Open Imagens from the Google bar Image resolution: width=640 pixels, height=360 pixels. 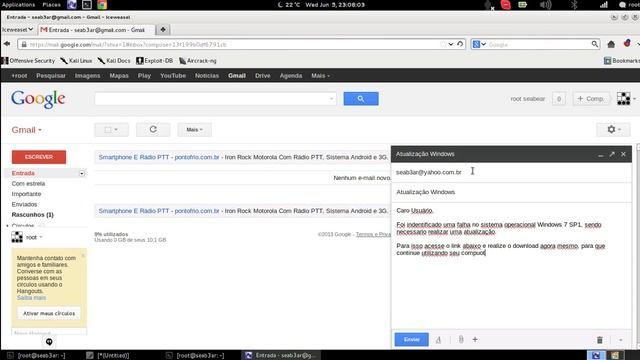coord(87,76)
